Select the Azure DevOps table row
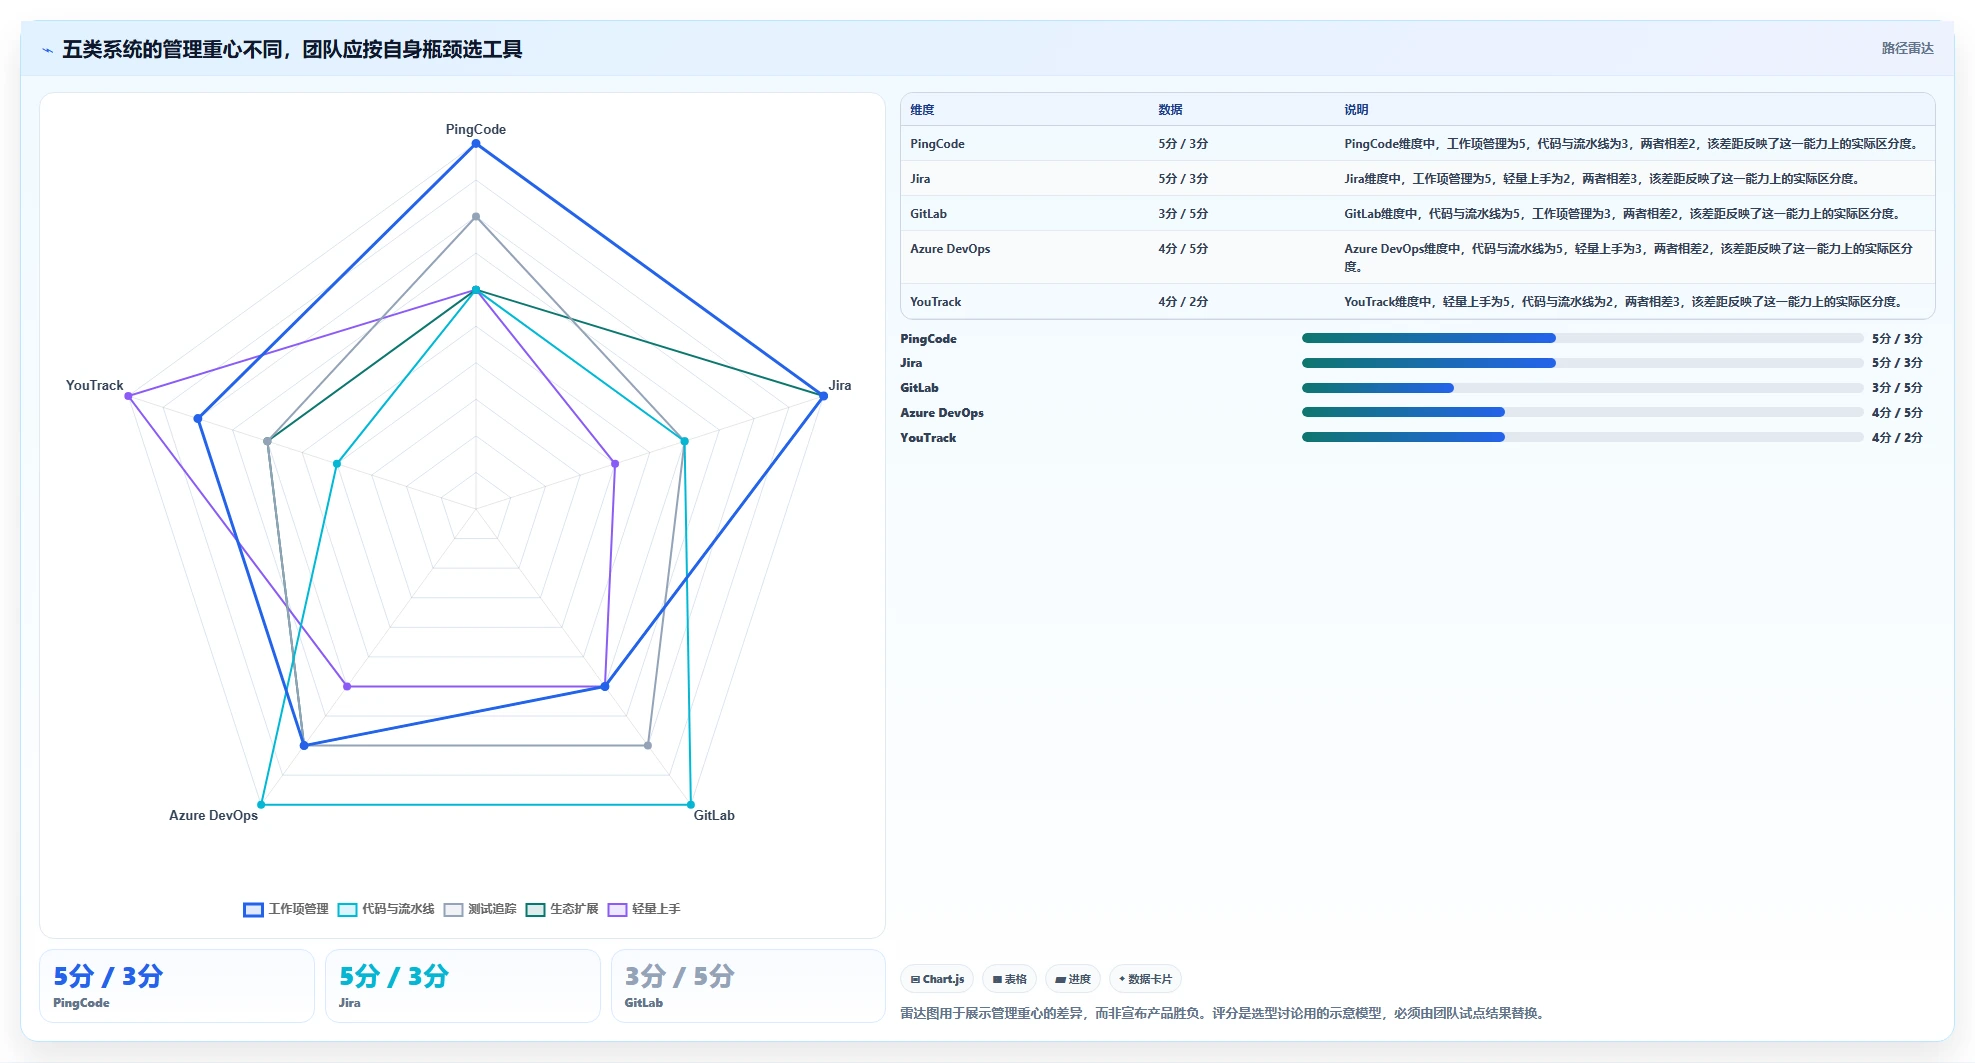The image size is (1975, 1063). point(1417,257)
